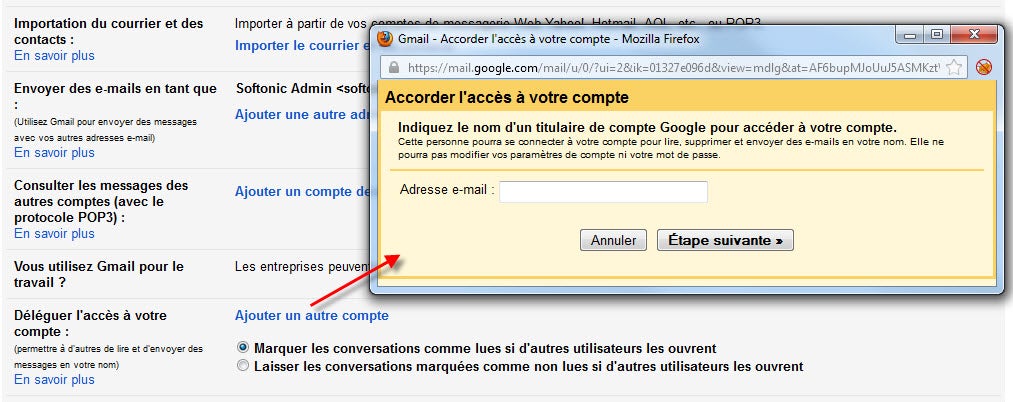
Task: Click the Adresse e-mail input field
Action: click(x=603, y=192)
